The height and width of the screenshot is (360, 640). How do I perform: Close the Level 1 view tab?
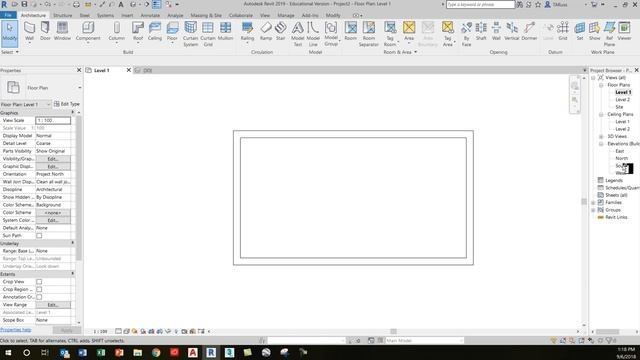pos(129,70)
